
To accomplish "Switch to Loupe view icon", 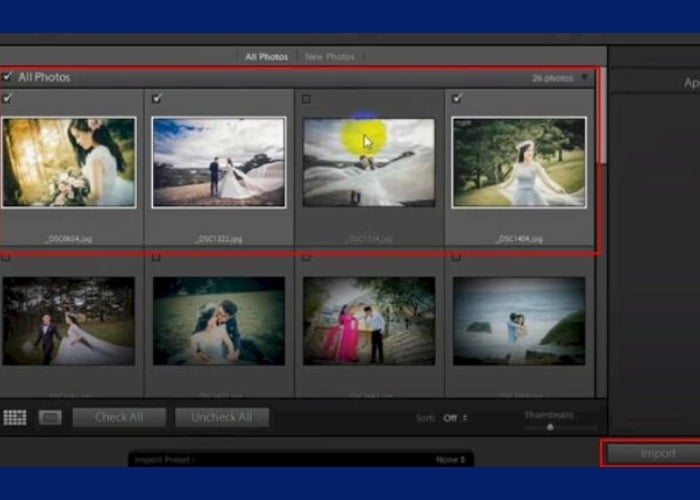I will tap(50, 417).
